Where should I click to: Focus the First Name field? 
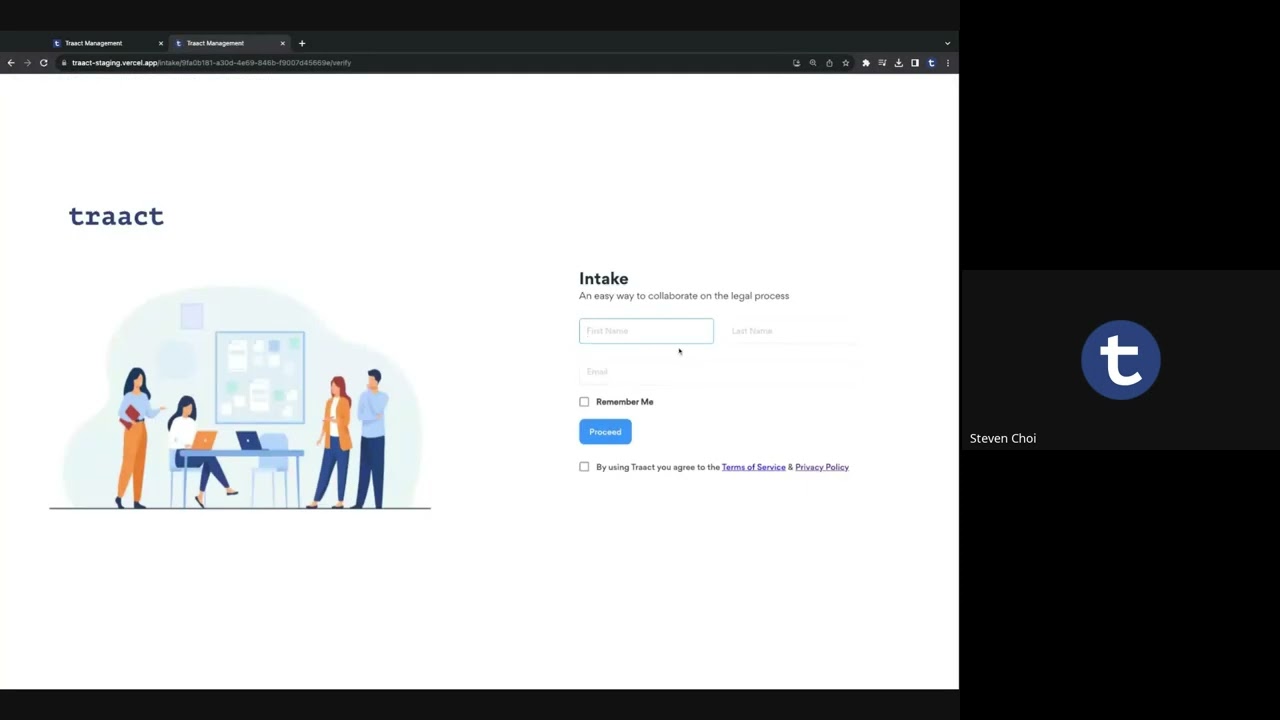(x=646, y=331)
